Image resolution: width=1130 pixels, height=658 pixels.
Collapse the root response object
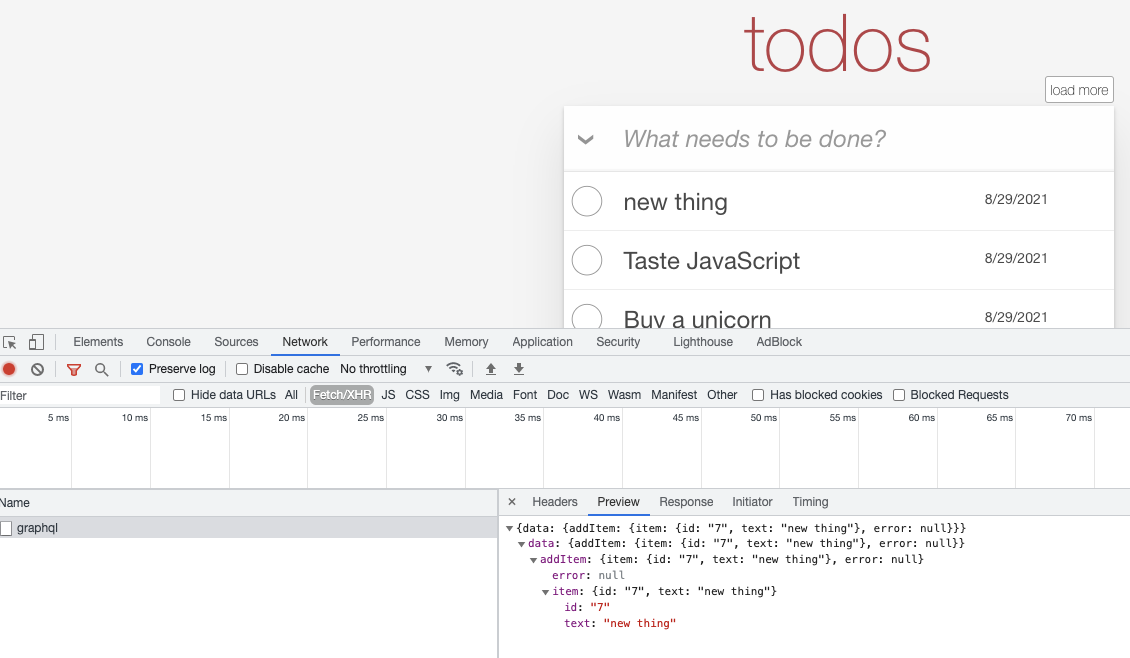510,529
